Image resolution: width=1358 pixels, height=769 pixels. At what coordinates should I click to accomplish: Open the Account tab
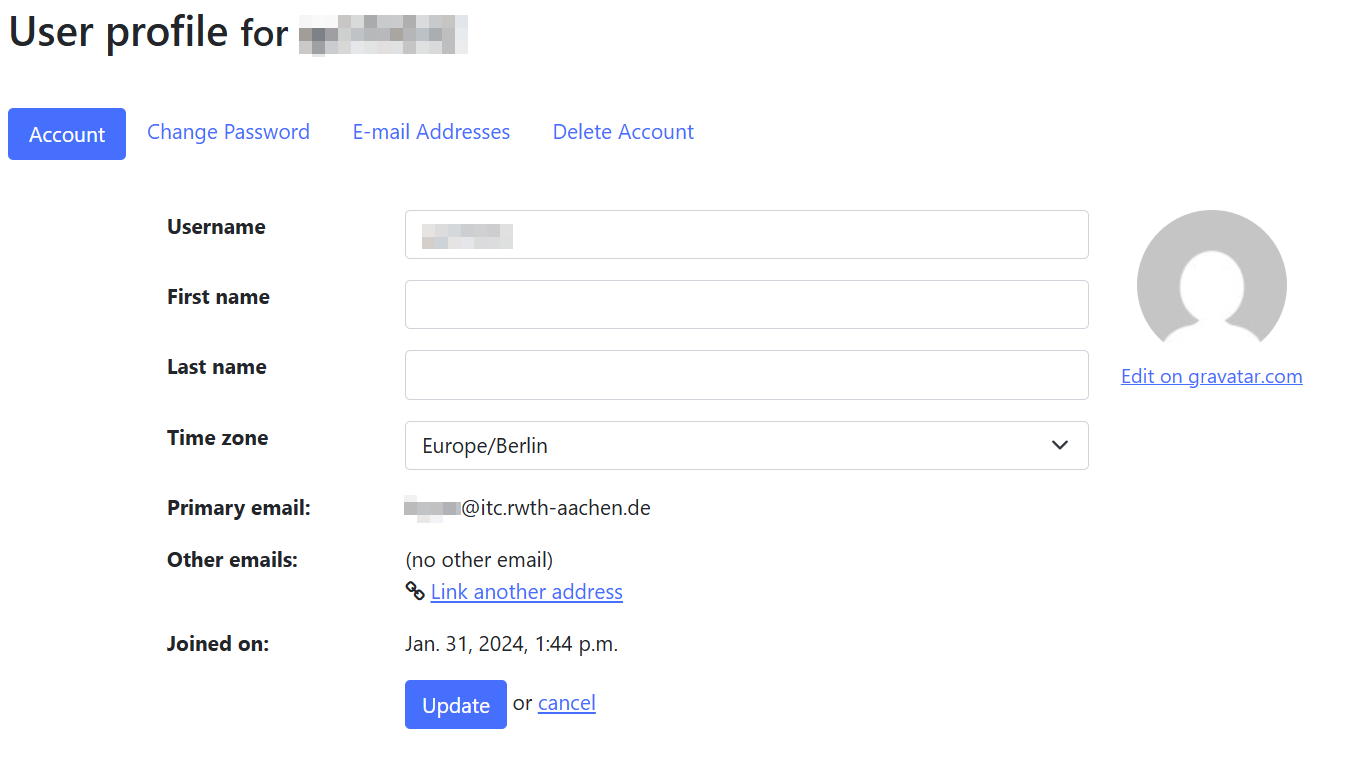[66, 133]
